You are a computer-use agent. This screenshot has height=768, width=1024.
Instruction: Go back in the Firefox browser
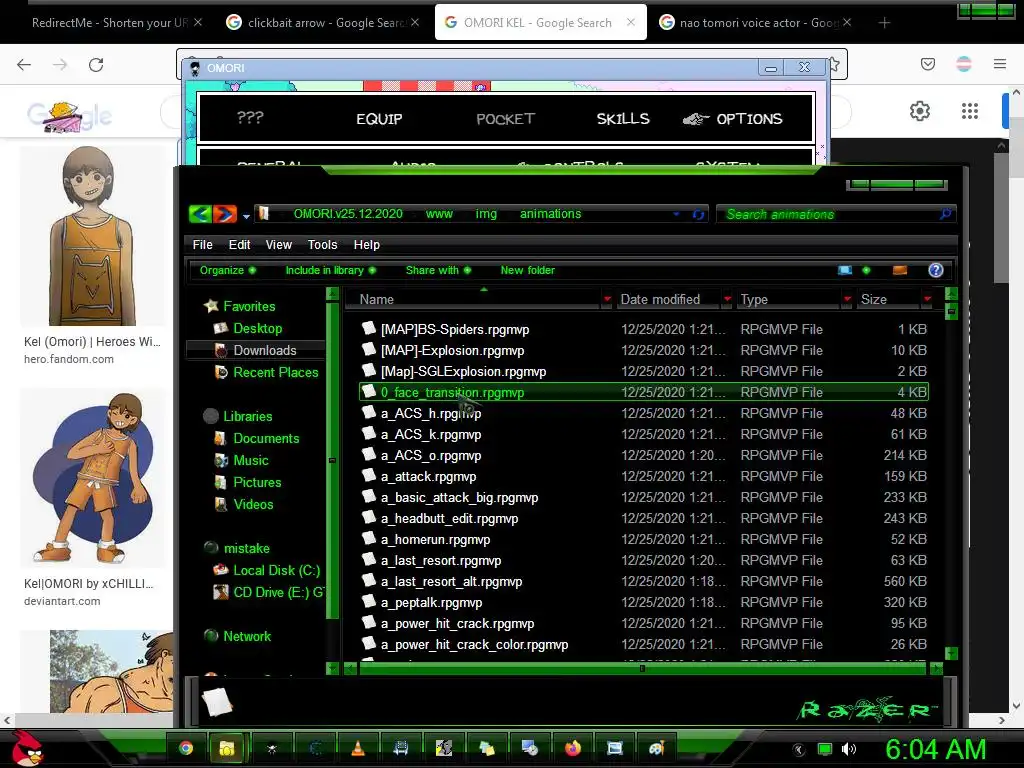(24, 65)
